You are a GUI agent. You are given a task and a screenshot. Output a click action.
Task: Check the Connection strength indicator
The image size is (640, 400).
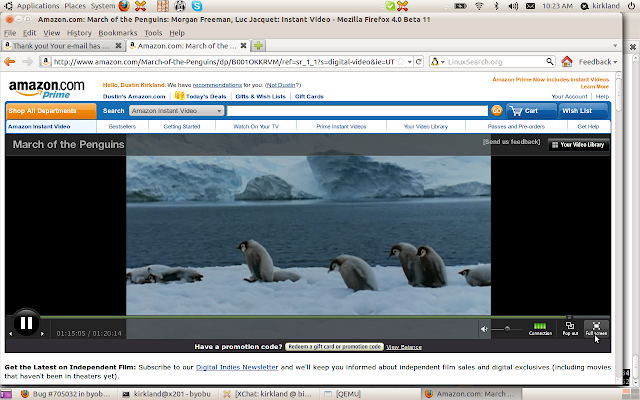coord(540,329)
